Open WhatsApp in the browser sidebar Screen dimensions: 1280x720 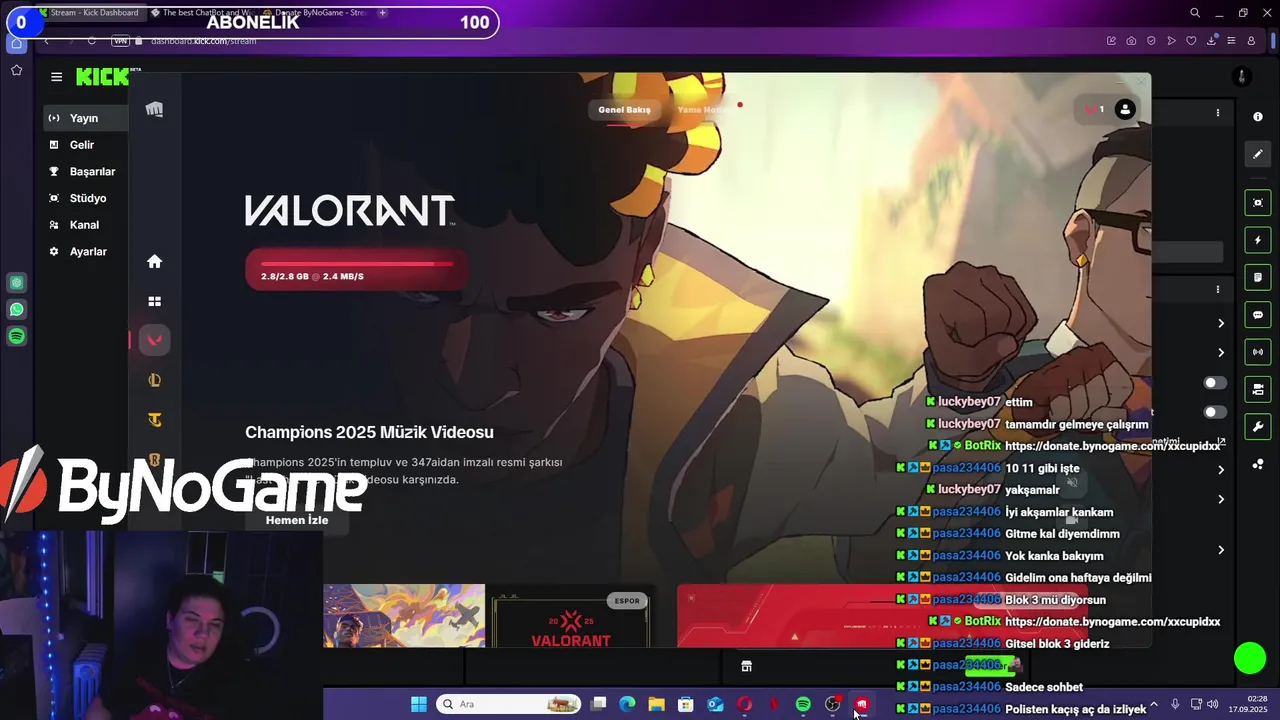tap(17, 310)
